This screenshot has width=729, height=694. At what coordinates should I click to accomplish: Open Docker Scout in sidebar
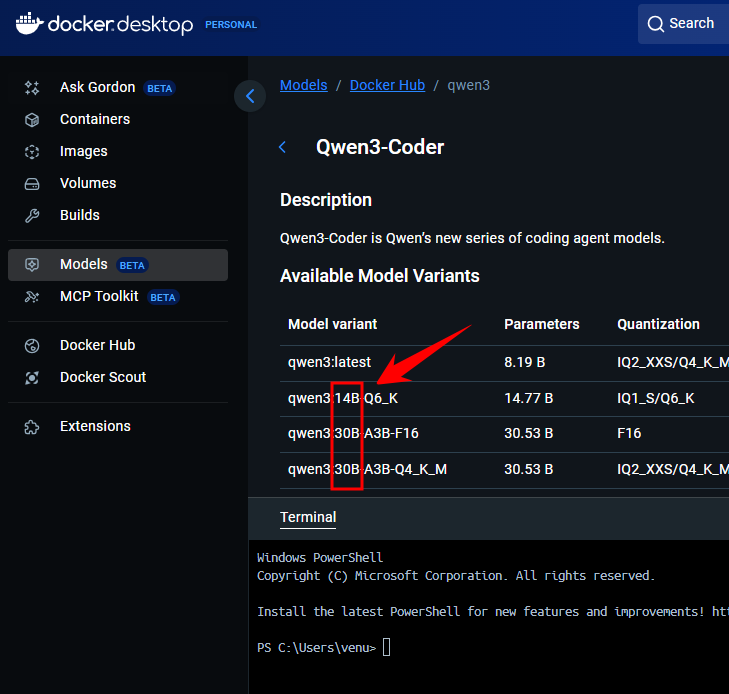click(x=118, y=377)
